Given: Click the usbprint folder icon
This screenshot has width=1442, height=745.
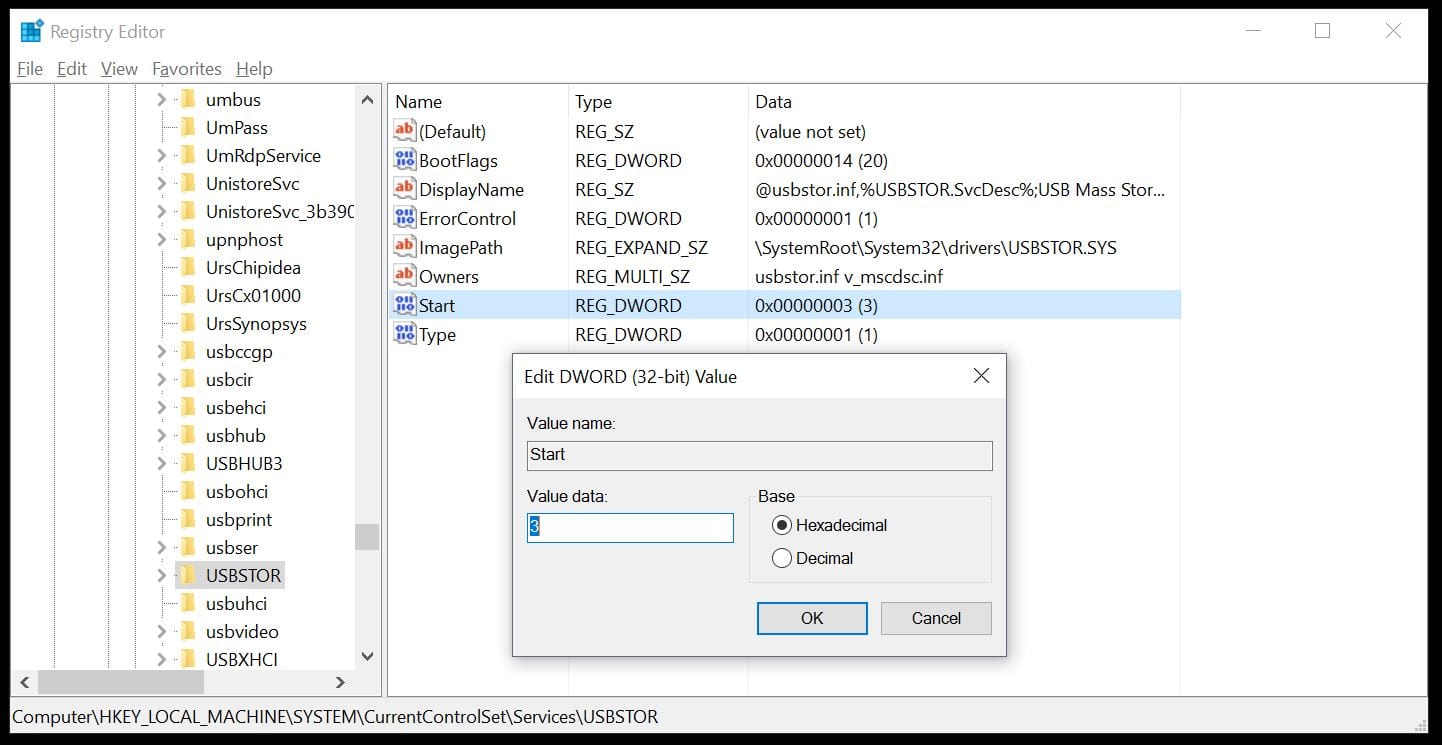Looking at the screenshot, I should [x=187, y=519].
